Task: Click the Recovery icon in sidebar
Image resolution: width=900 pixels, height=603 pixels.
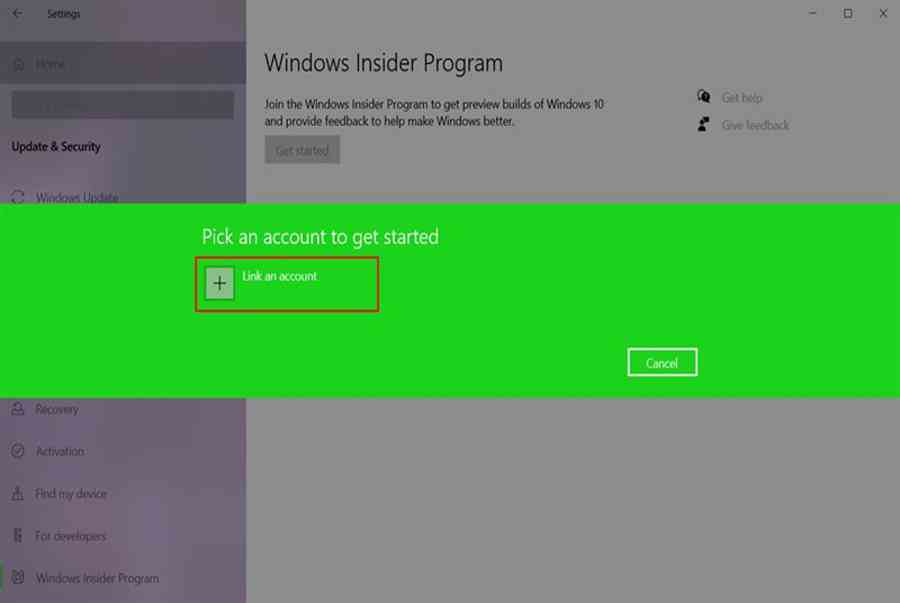Action: pyautogui.click(x=18, y=409)
